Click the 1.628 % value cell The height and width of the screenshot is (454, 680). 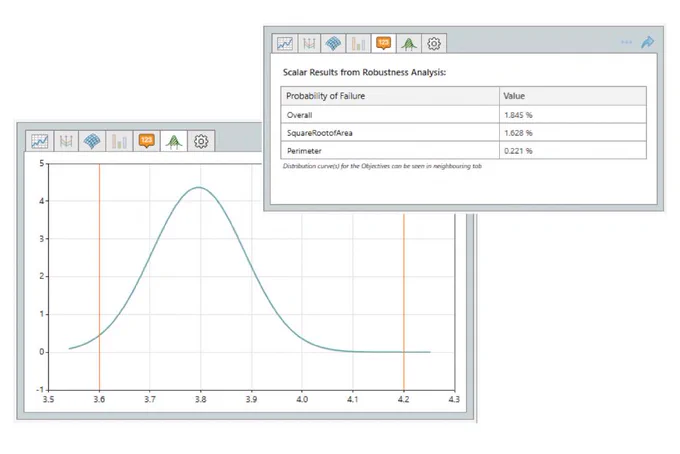click(x=573, y=133)
